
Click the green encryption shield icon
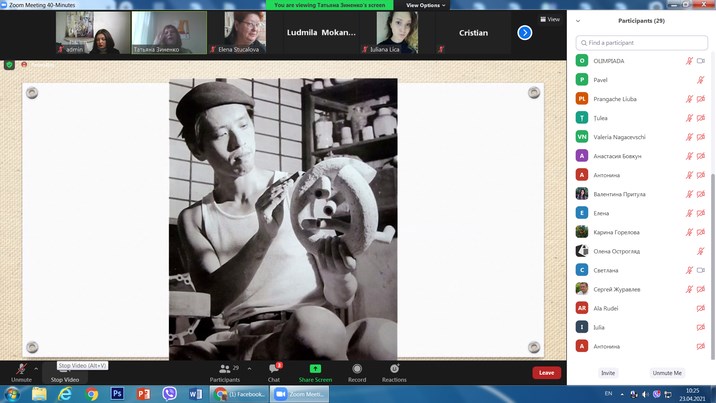(9, 64)
